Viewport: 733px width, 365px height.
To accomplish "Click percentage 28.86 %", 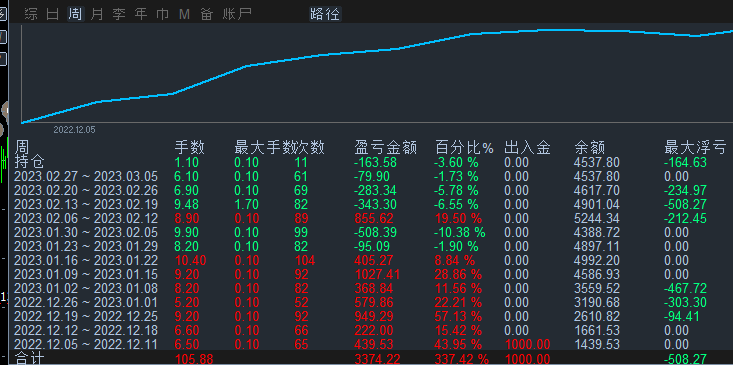I will coord(459,274).
